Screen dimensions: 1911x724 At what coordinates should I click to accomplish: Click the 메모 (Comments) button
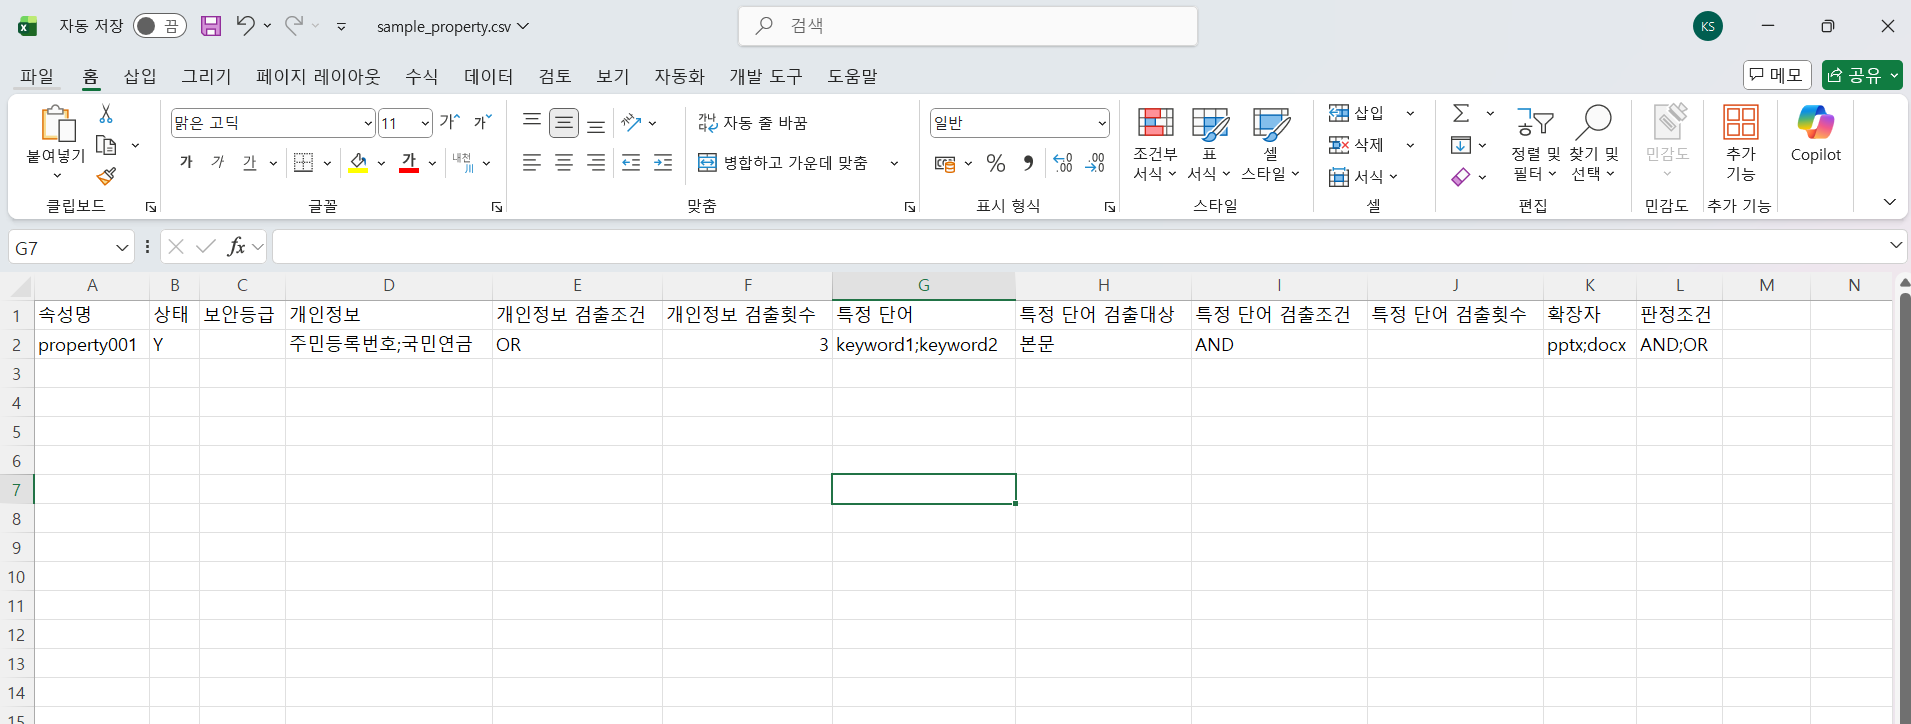[1776, 75]
